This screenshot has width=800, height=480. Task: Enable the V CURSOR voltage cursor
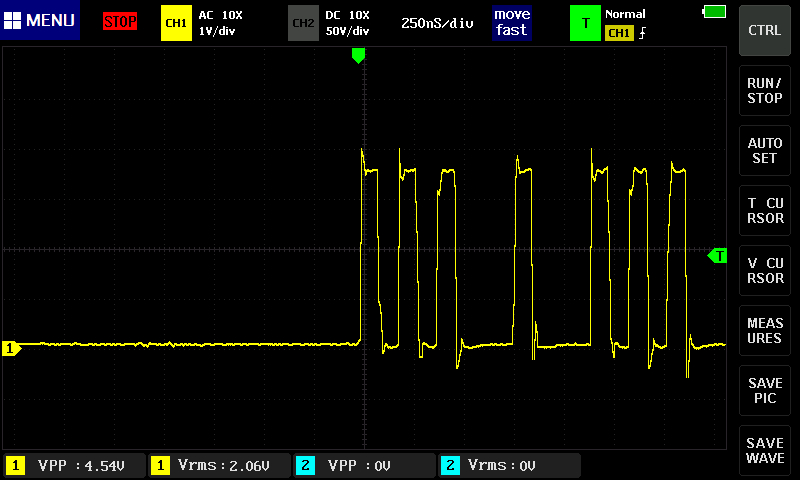point(765,271)
